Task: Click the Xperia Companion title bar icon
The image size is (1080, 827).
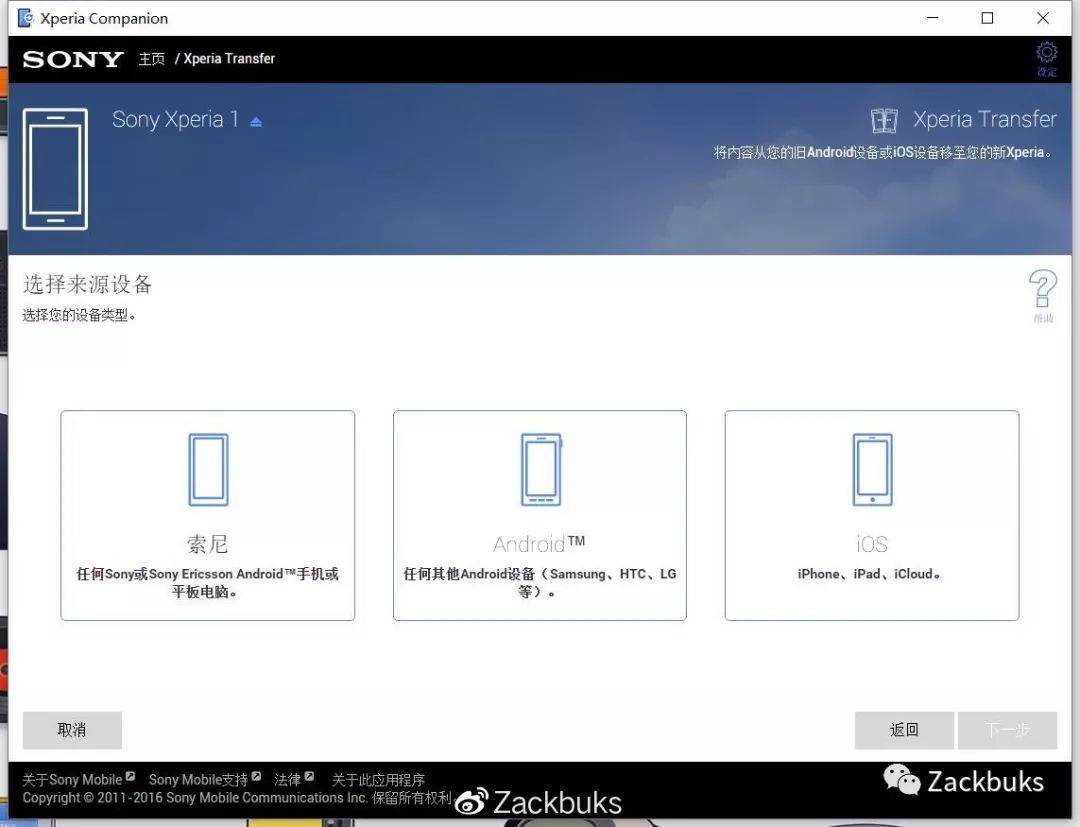Action: tap(25, 18)
